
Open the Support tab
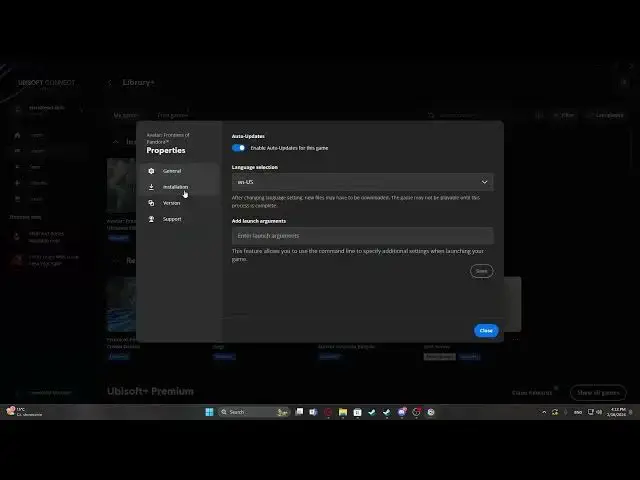(x=180, y=219)
